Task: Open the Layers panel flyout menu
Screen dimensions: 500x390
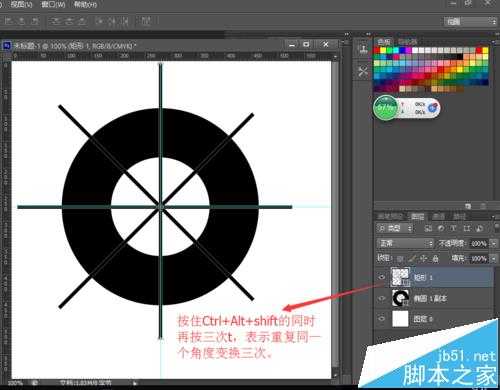Action: 494,217
